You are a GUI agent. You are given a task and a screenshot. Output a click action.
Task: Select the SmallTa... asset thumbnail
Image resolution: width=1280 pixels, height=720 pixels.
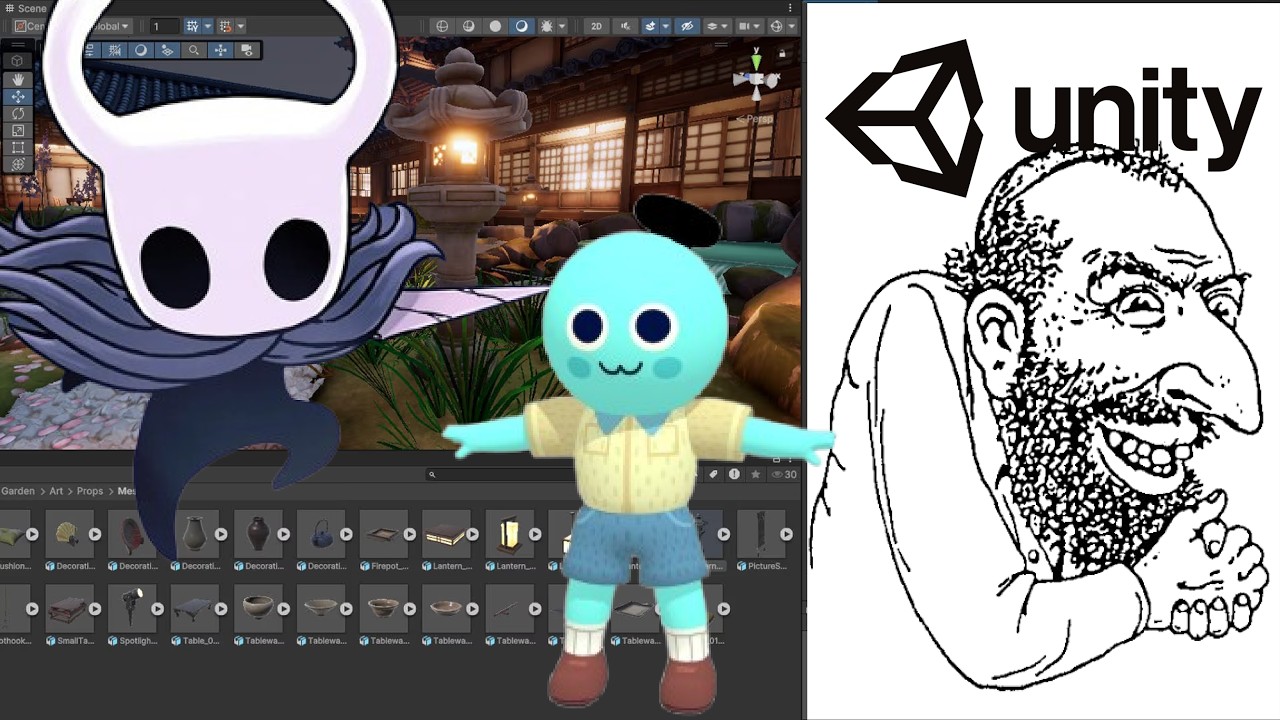[68, 608]
